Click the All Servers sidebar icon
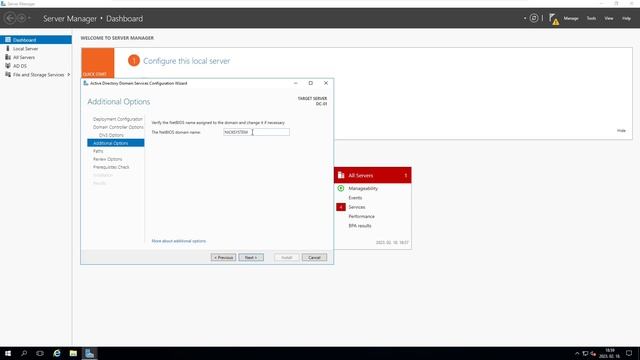Screen dimensions: 640x360 (x=8, y=57)
